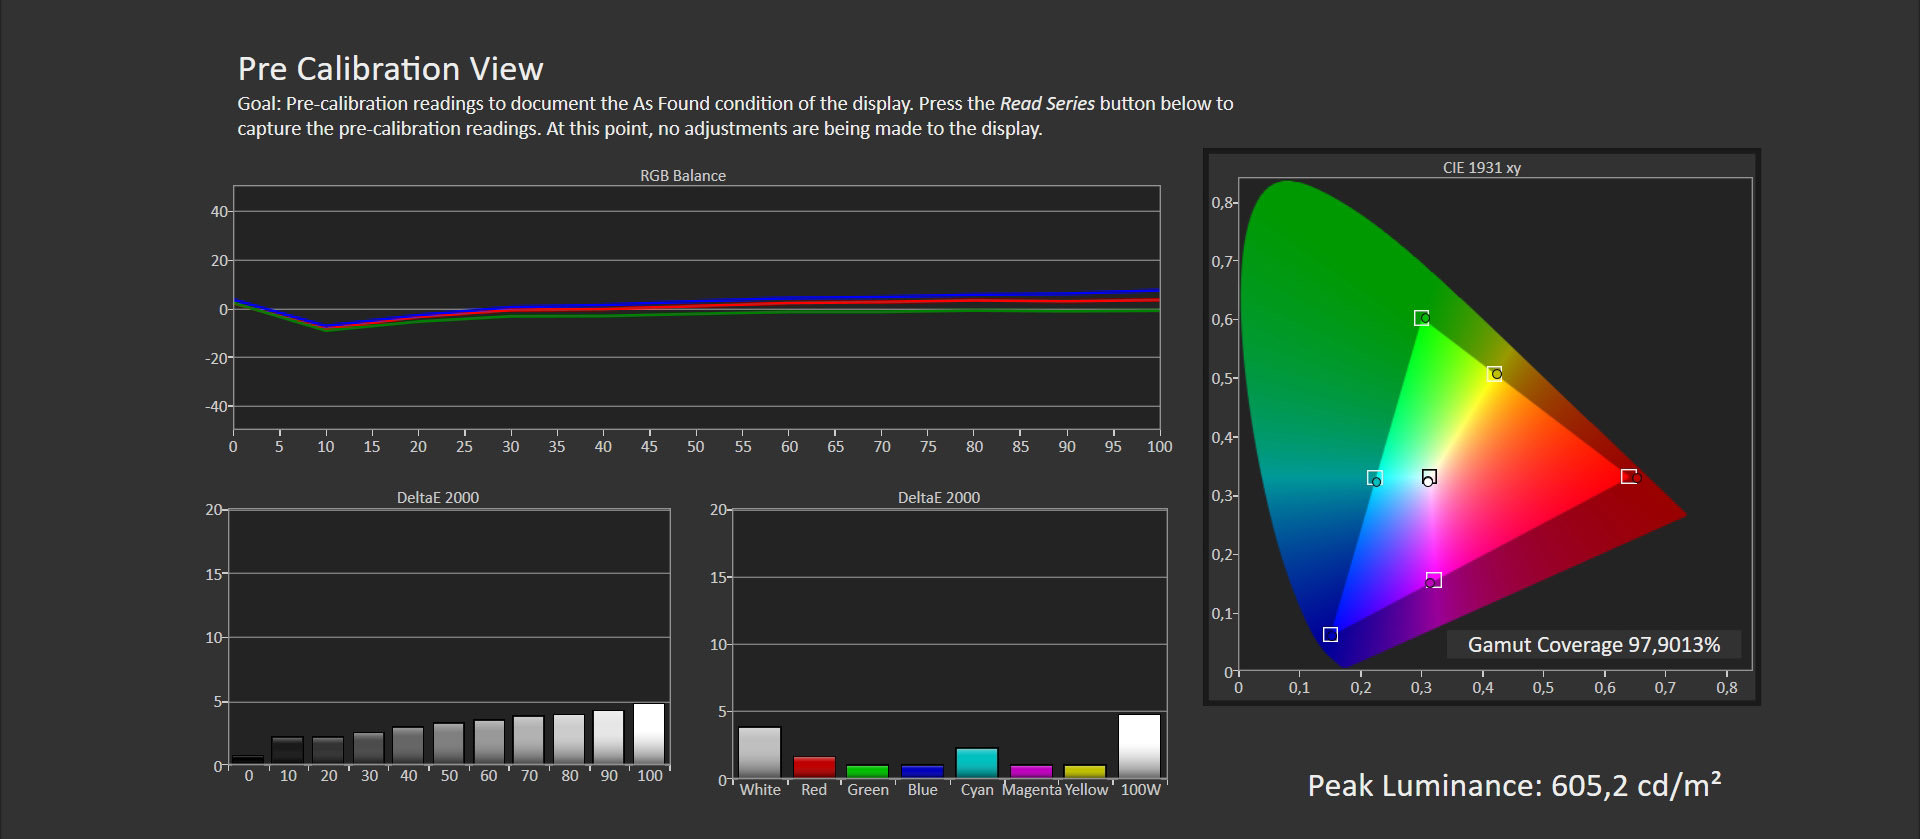The width and height of the screenshot is (1920, 839).
Task: Select the cyan target marker in CIE diagram
Action: pyautogui.click(x=1374, y=478)
